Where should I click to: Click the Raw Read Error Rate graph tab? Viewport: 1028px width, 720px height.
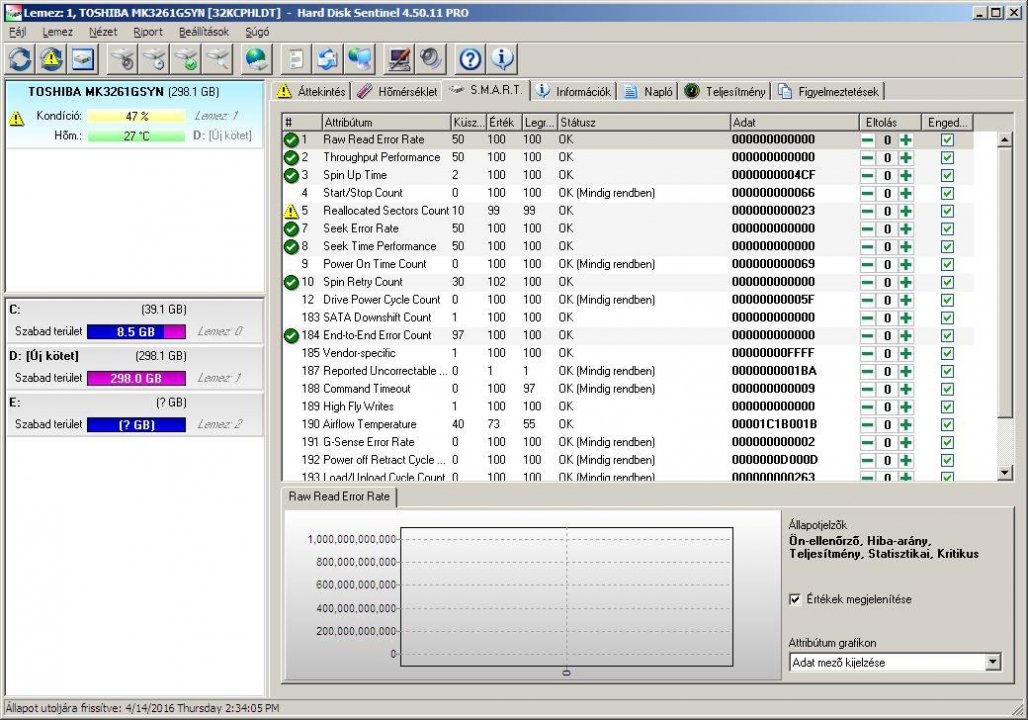[339, 496]
